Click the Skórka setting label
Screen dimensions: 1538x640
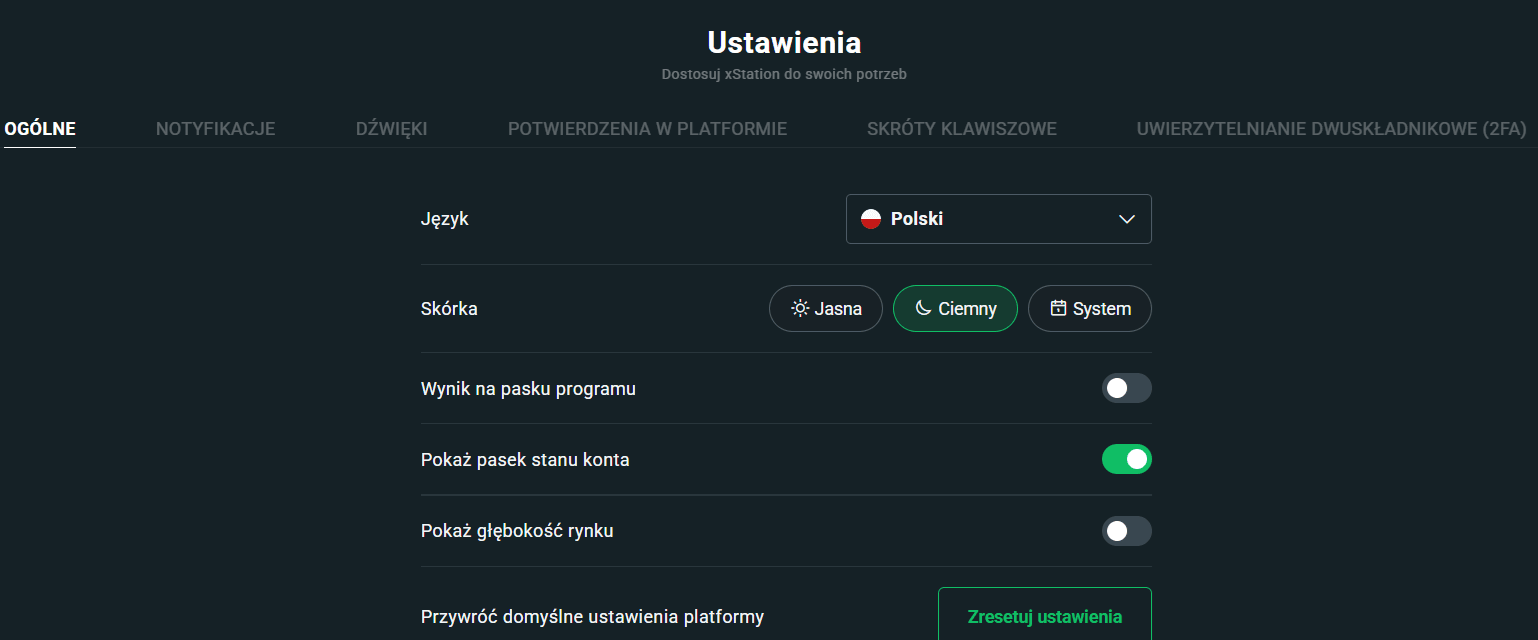[x=449, y=308]
